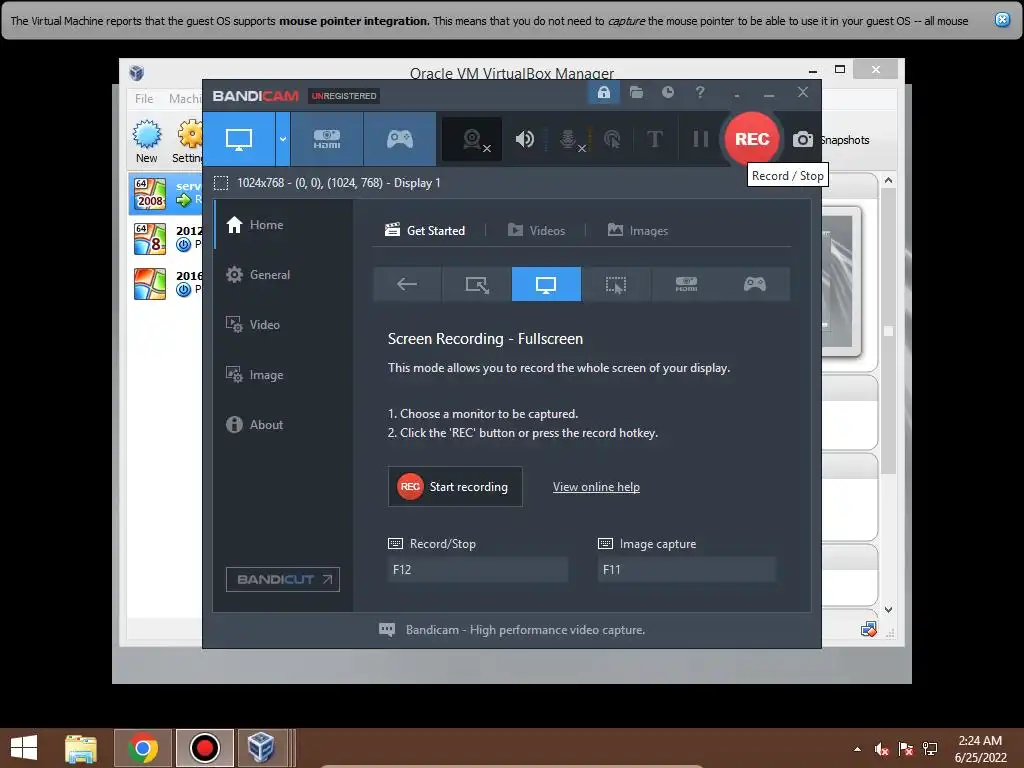This screenshot has height=768, width=1024.
Task: Open Image settings in sidebar
Action: 283,375
